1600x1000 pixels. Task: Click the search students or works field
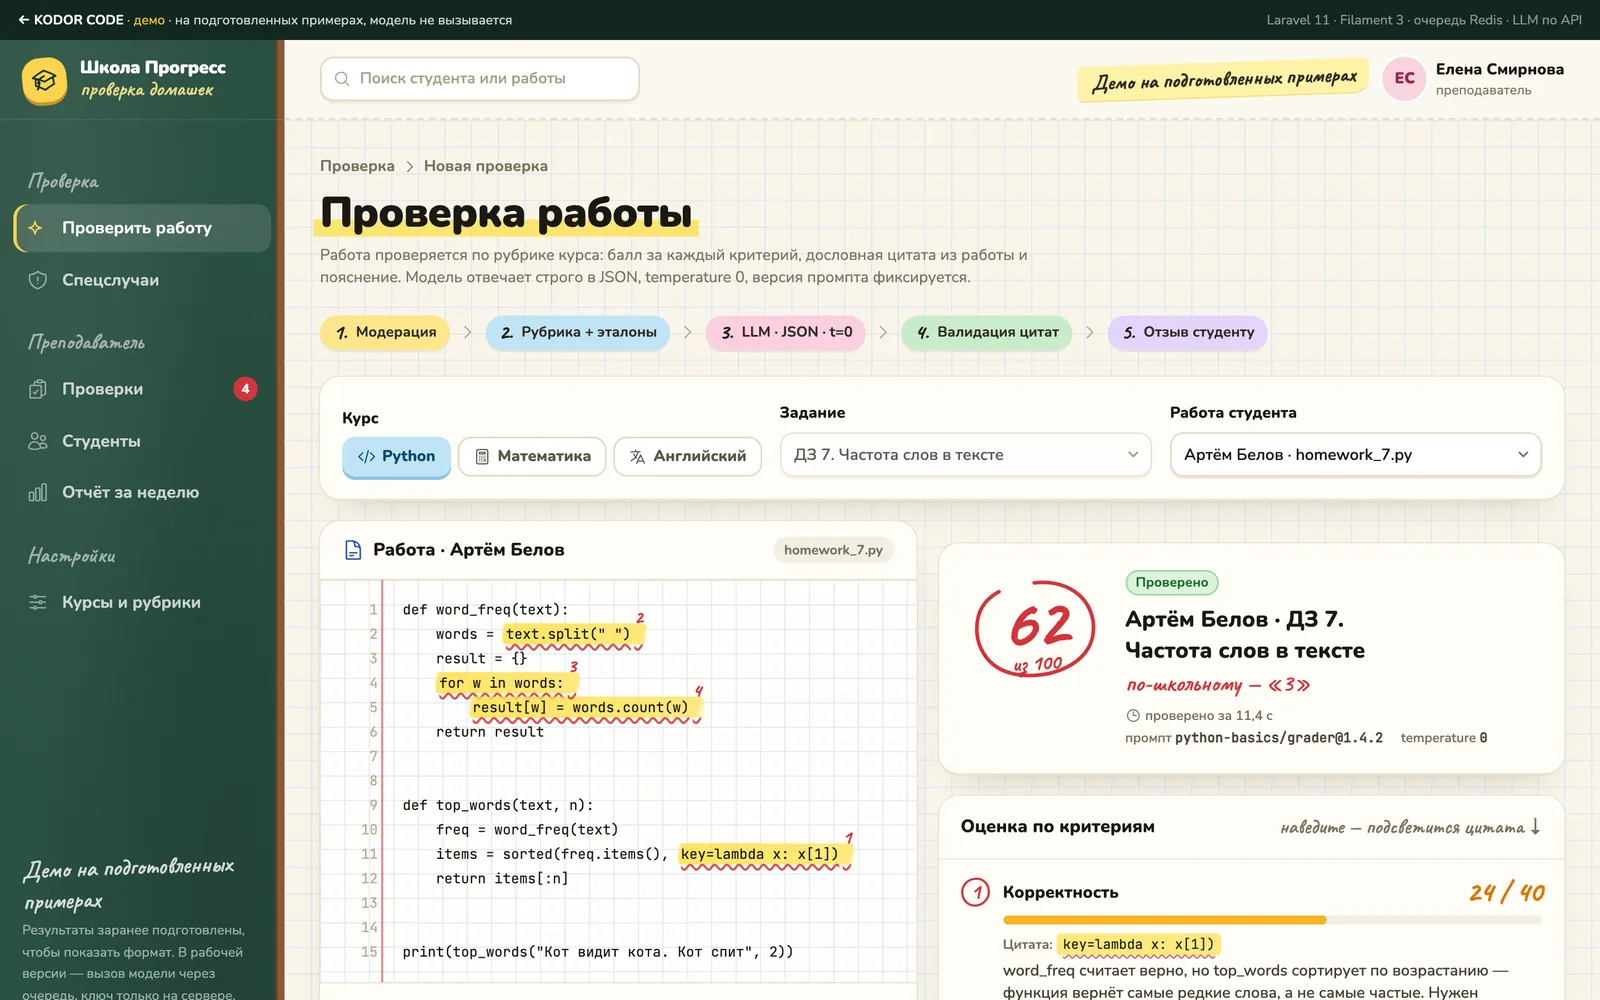480,79
